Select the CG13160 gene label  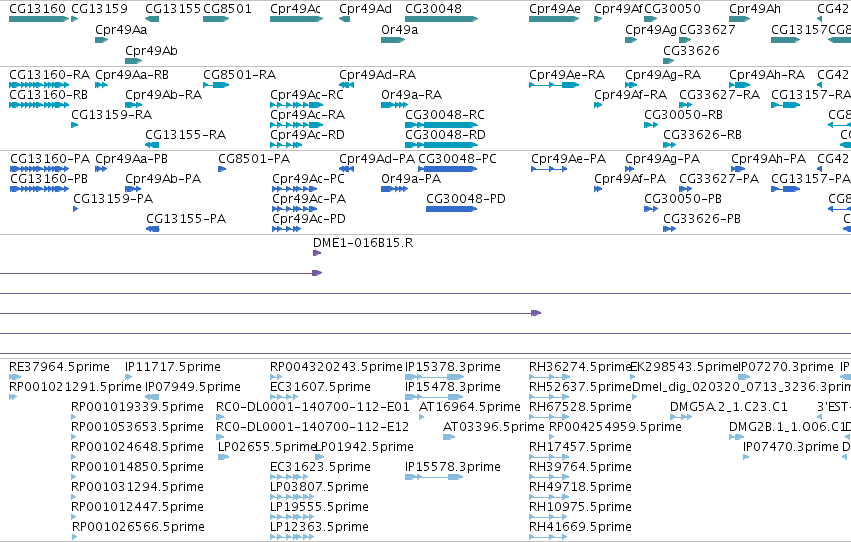37,9
